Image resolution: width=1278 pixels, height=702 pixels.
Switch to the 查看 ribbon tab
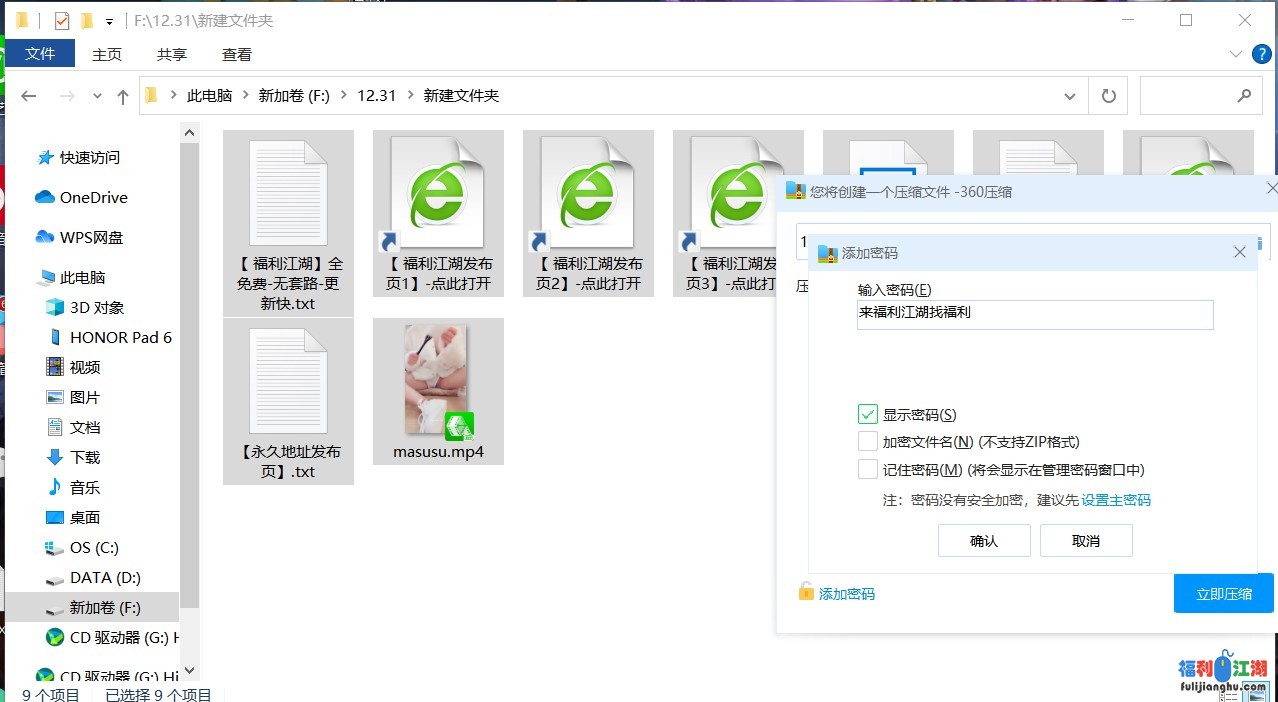pyautogui.click(x=237, y=55)
